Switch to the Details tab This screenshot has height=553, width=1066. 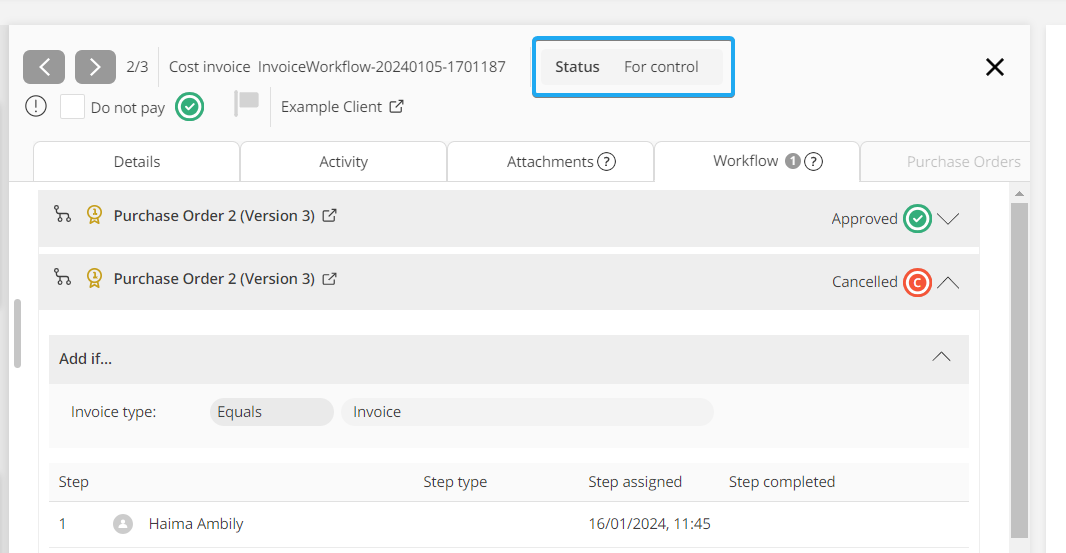(x=137, y=161)
